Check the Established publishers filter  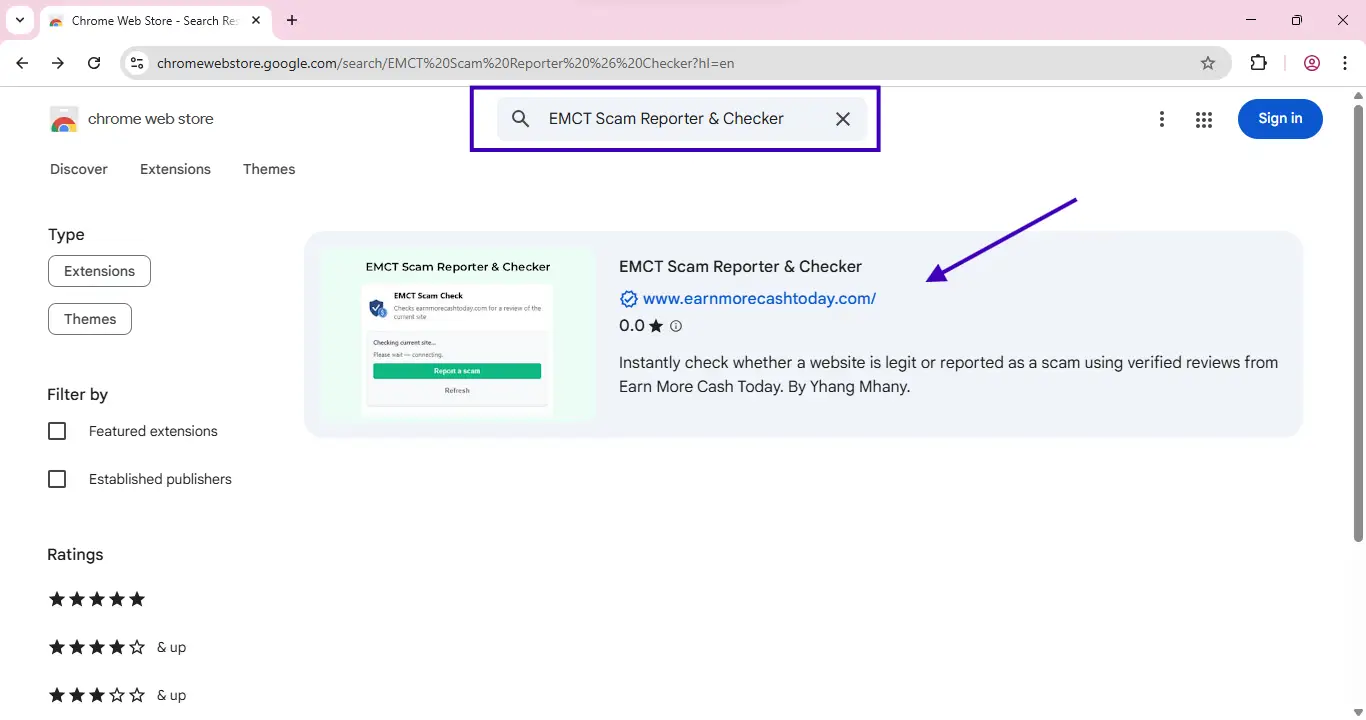coord(57,479)
